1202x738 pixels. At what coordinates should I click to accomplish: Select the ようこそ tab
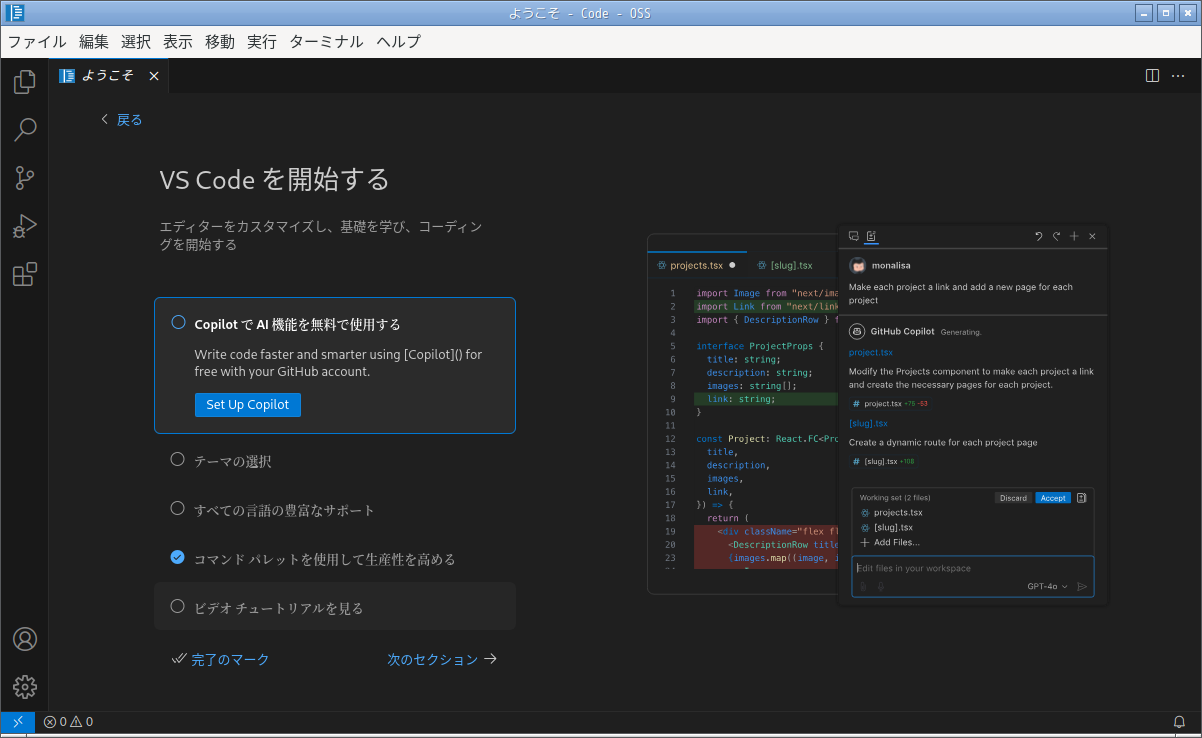click(106, 75)
